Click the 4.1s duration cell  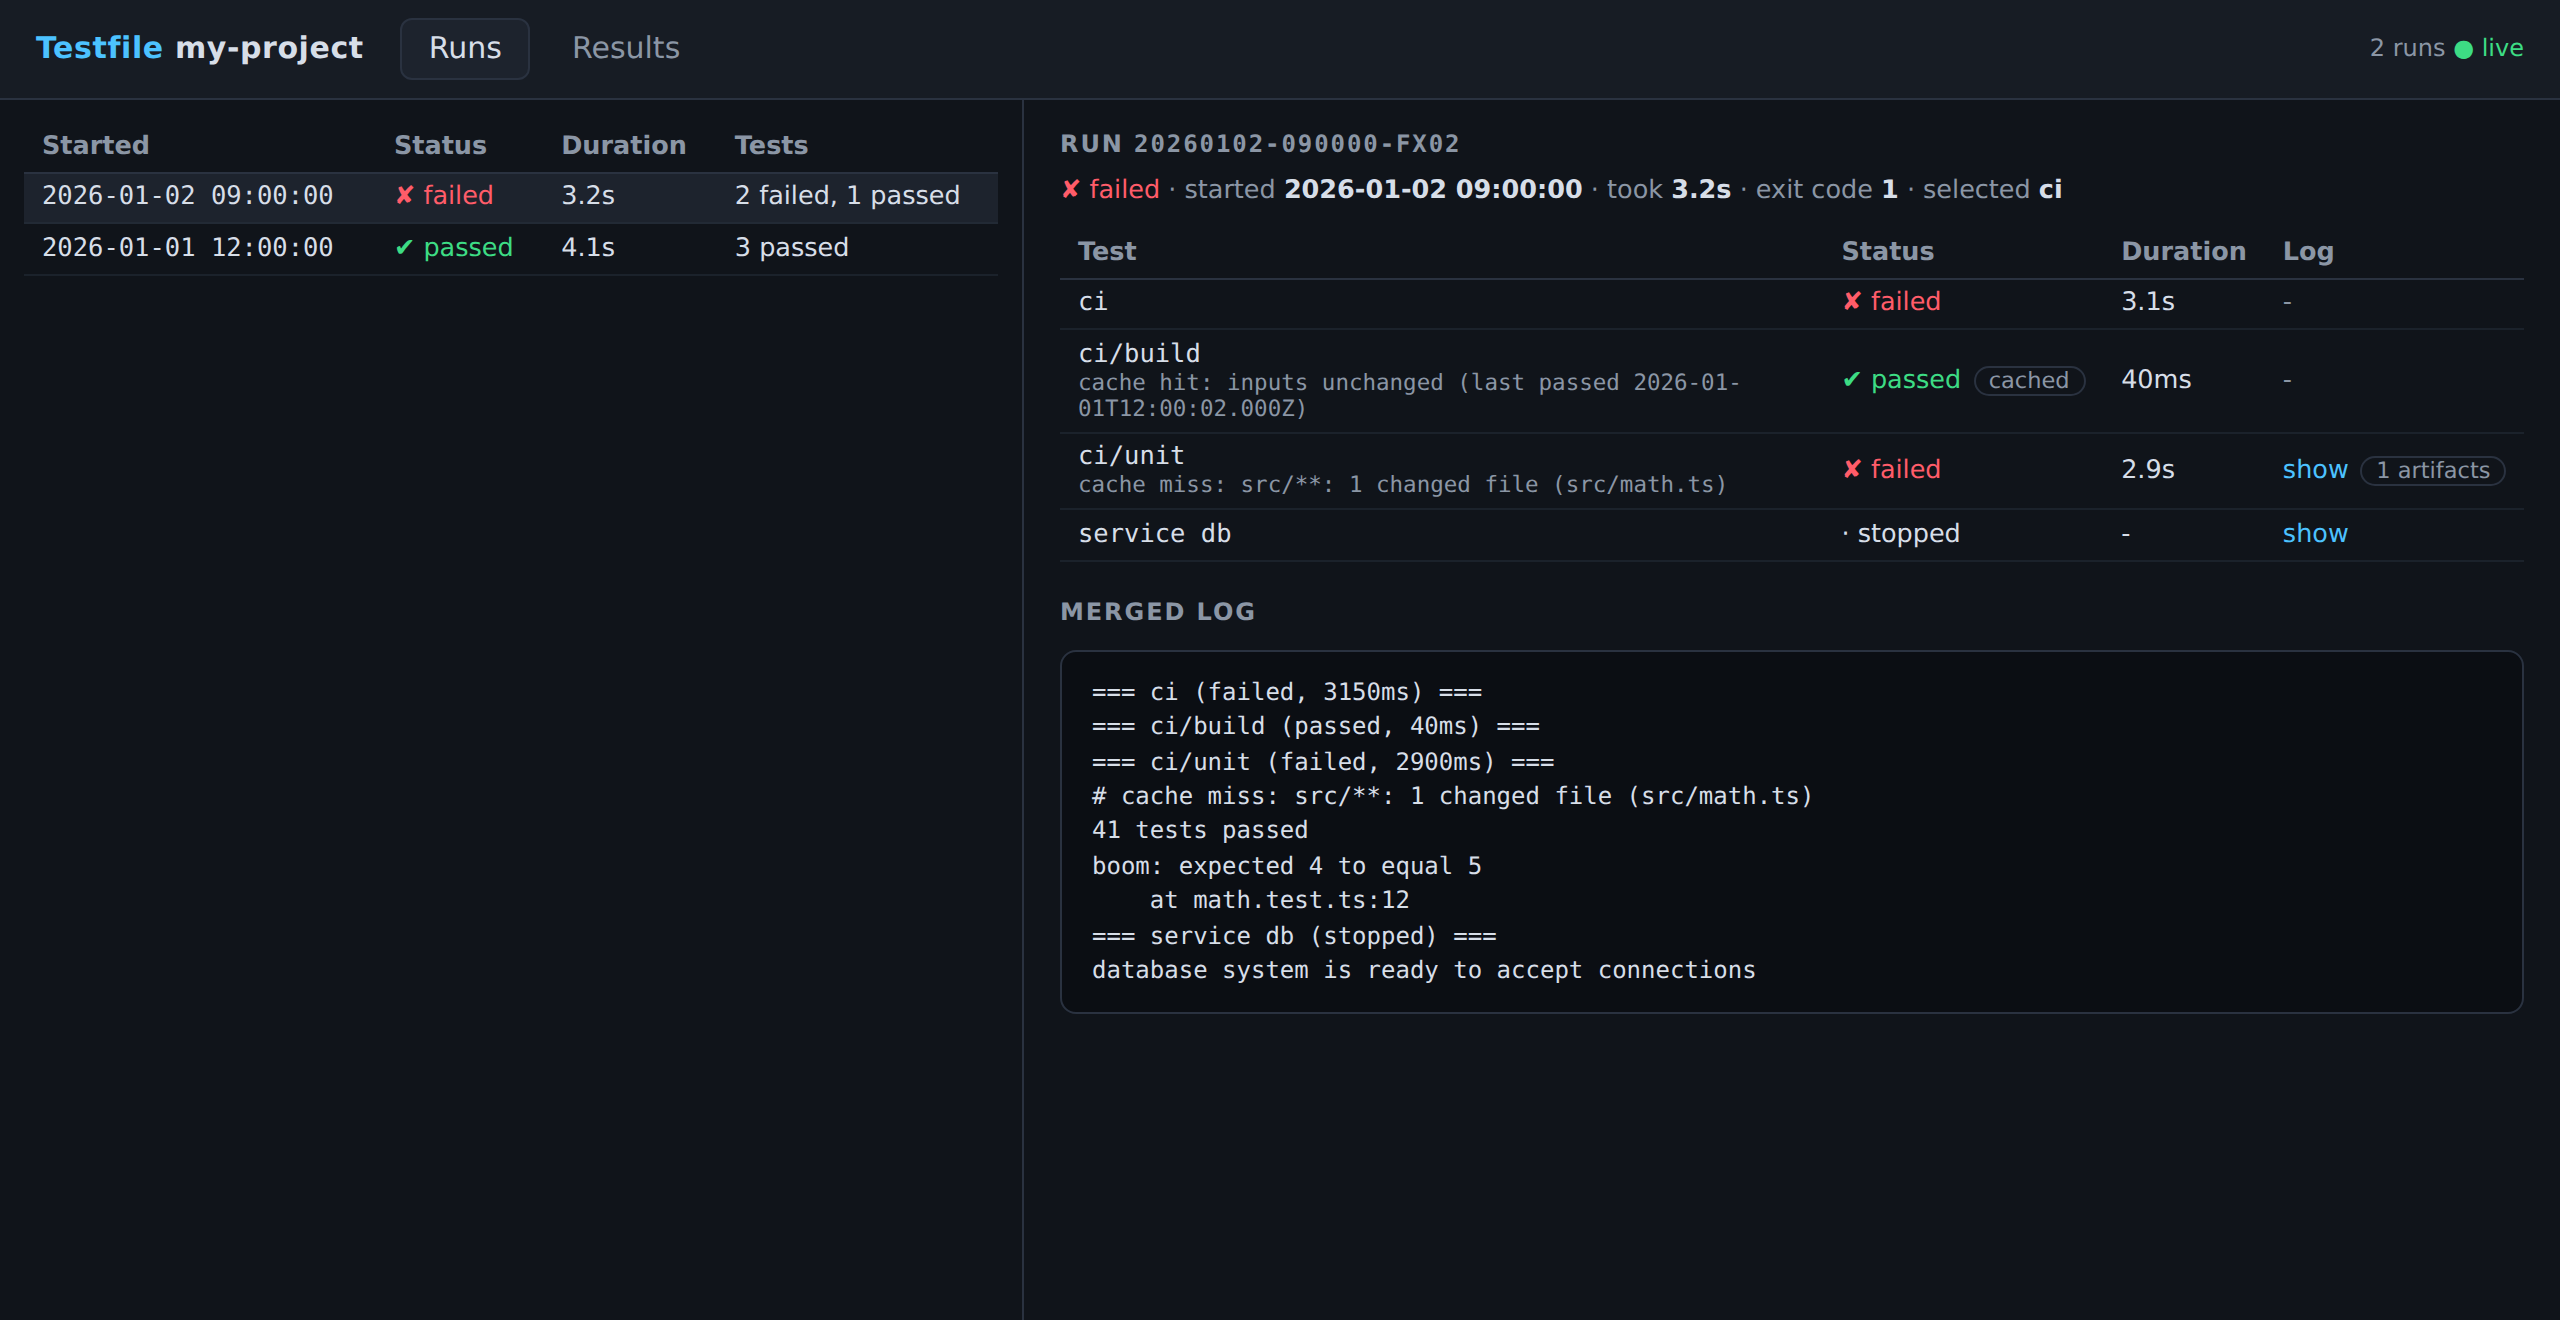pyautogui.click(x=588, y=248)
